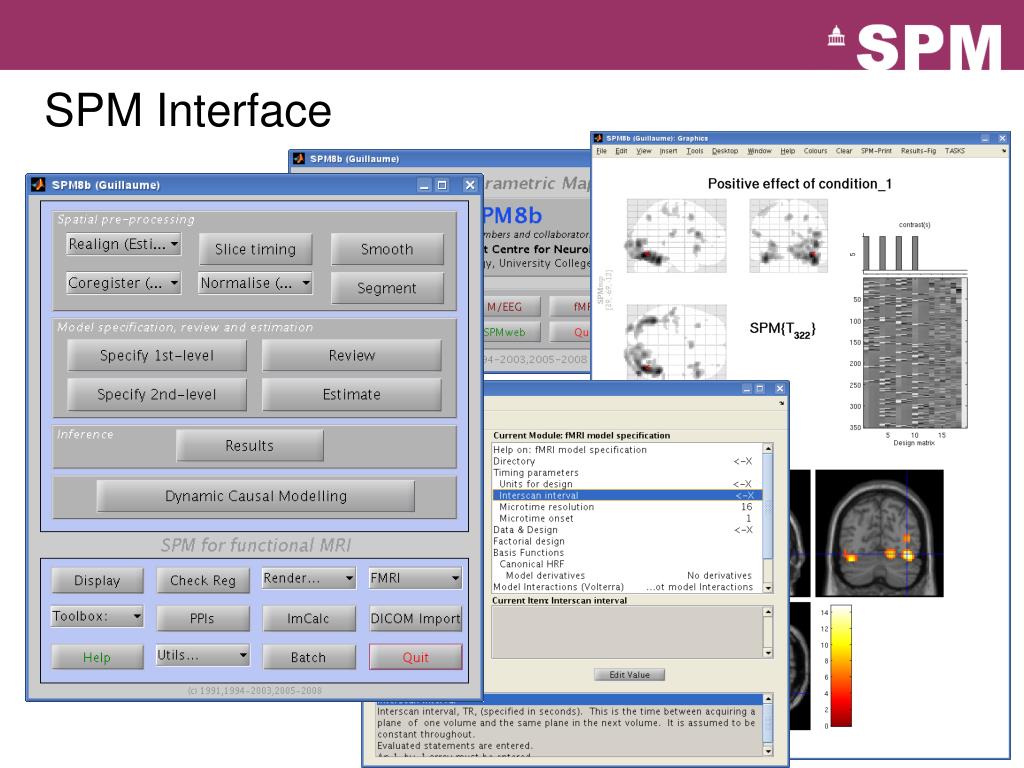Click the SPMweb button in background window
Image resolution: width=1024 pixels, height=768 pixels.
pos(513,332)
